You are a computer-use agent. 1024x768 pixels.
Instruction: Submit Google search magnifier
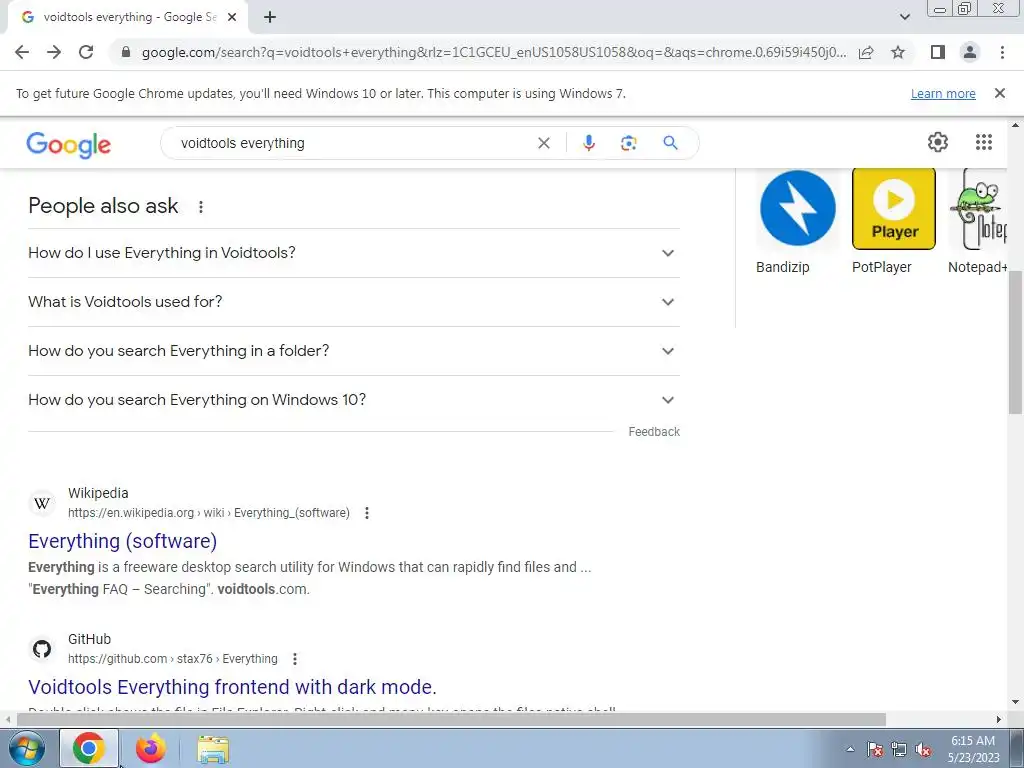pyautogui.click(x=670, y=143)
